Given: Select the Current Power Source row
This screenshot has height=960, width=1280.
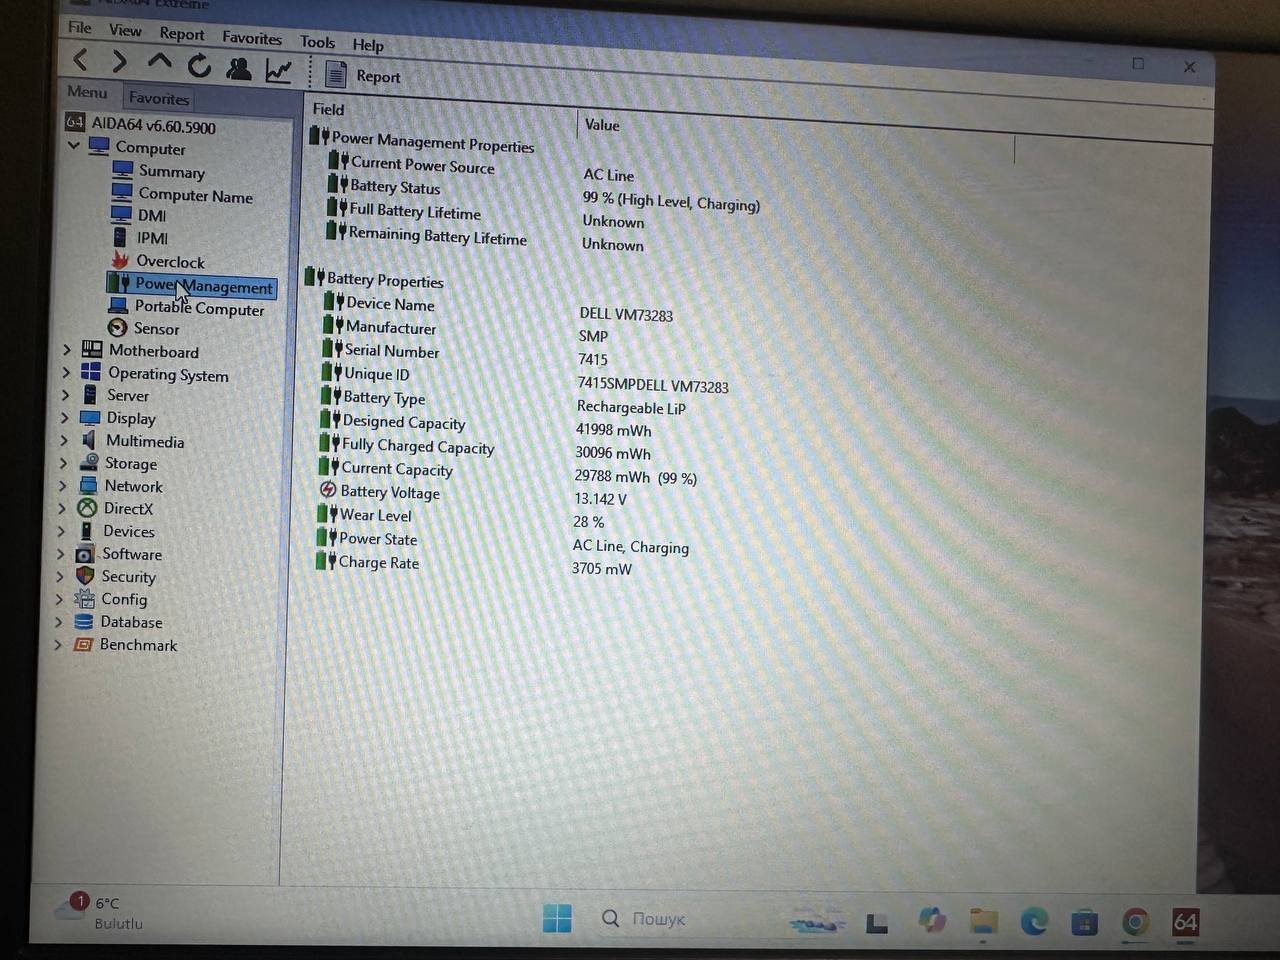Looking at the screenshot, I should [x=481, y=169].
